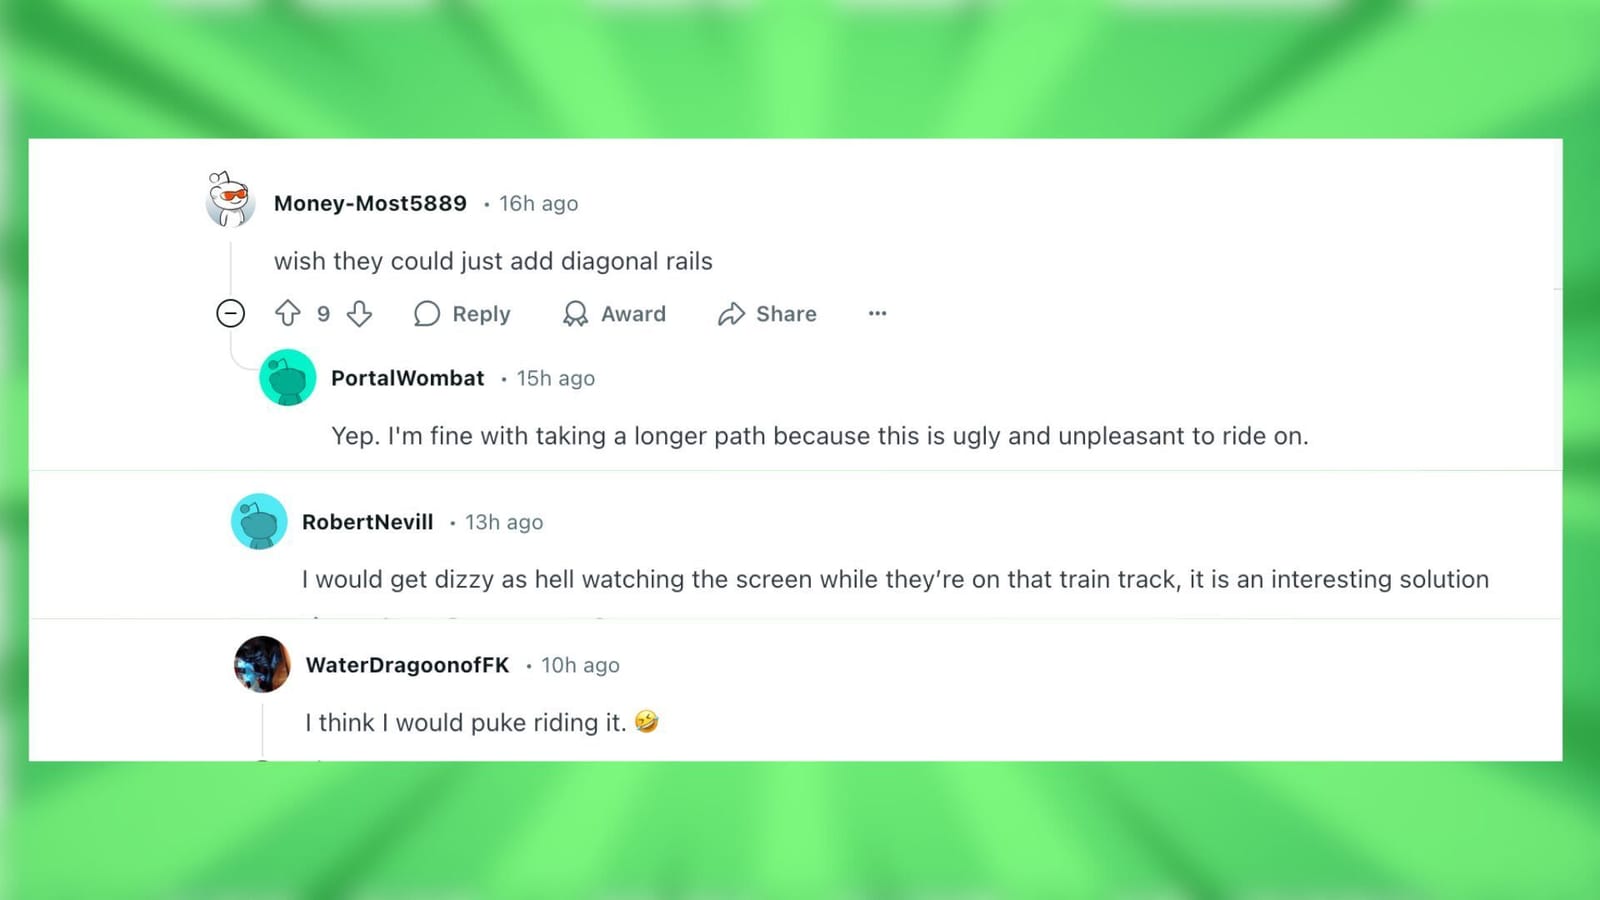Click the vote count showing 9
Image resolution: width=1600 pixels, height=900 pixels.
coord(323,314)
